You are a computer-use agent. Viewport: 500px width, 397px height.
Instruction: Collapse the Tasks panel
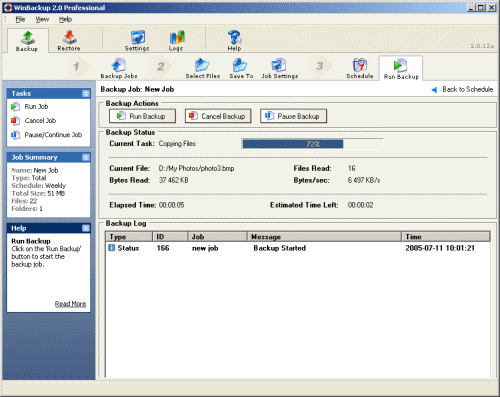point(86,94)
